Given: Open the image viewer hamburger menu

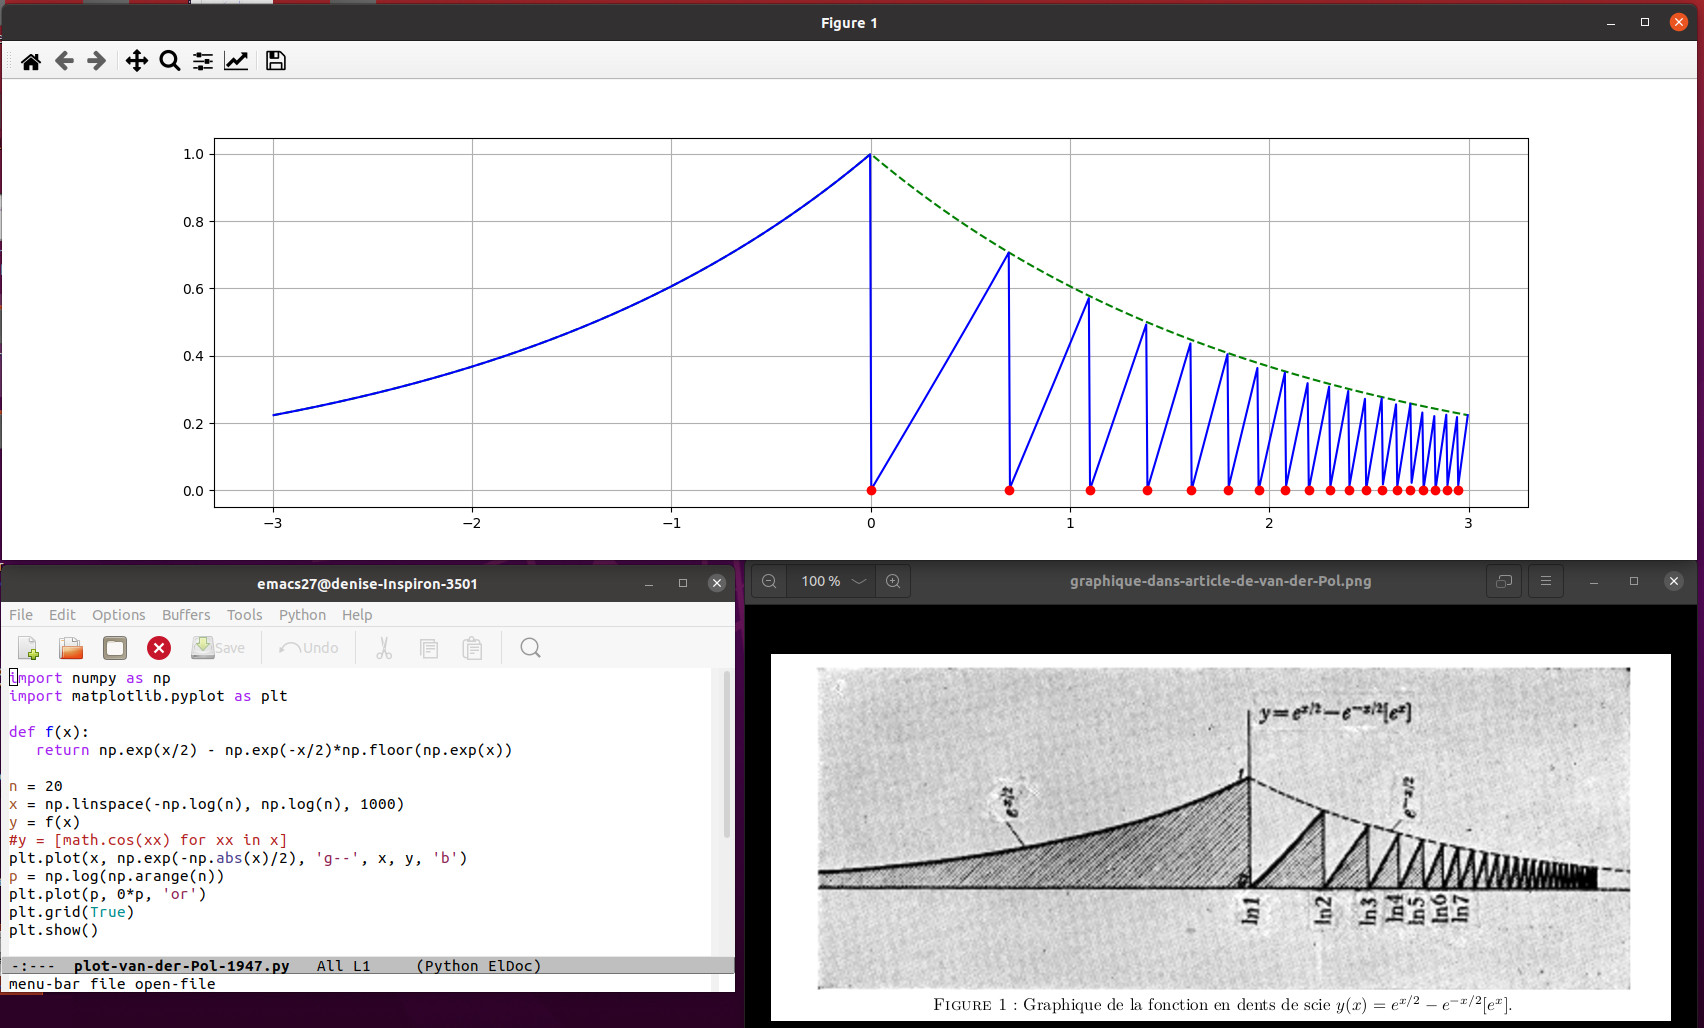Looking at the screenshot, I should click(1545, 581).
